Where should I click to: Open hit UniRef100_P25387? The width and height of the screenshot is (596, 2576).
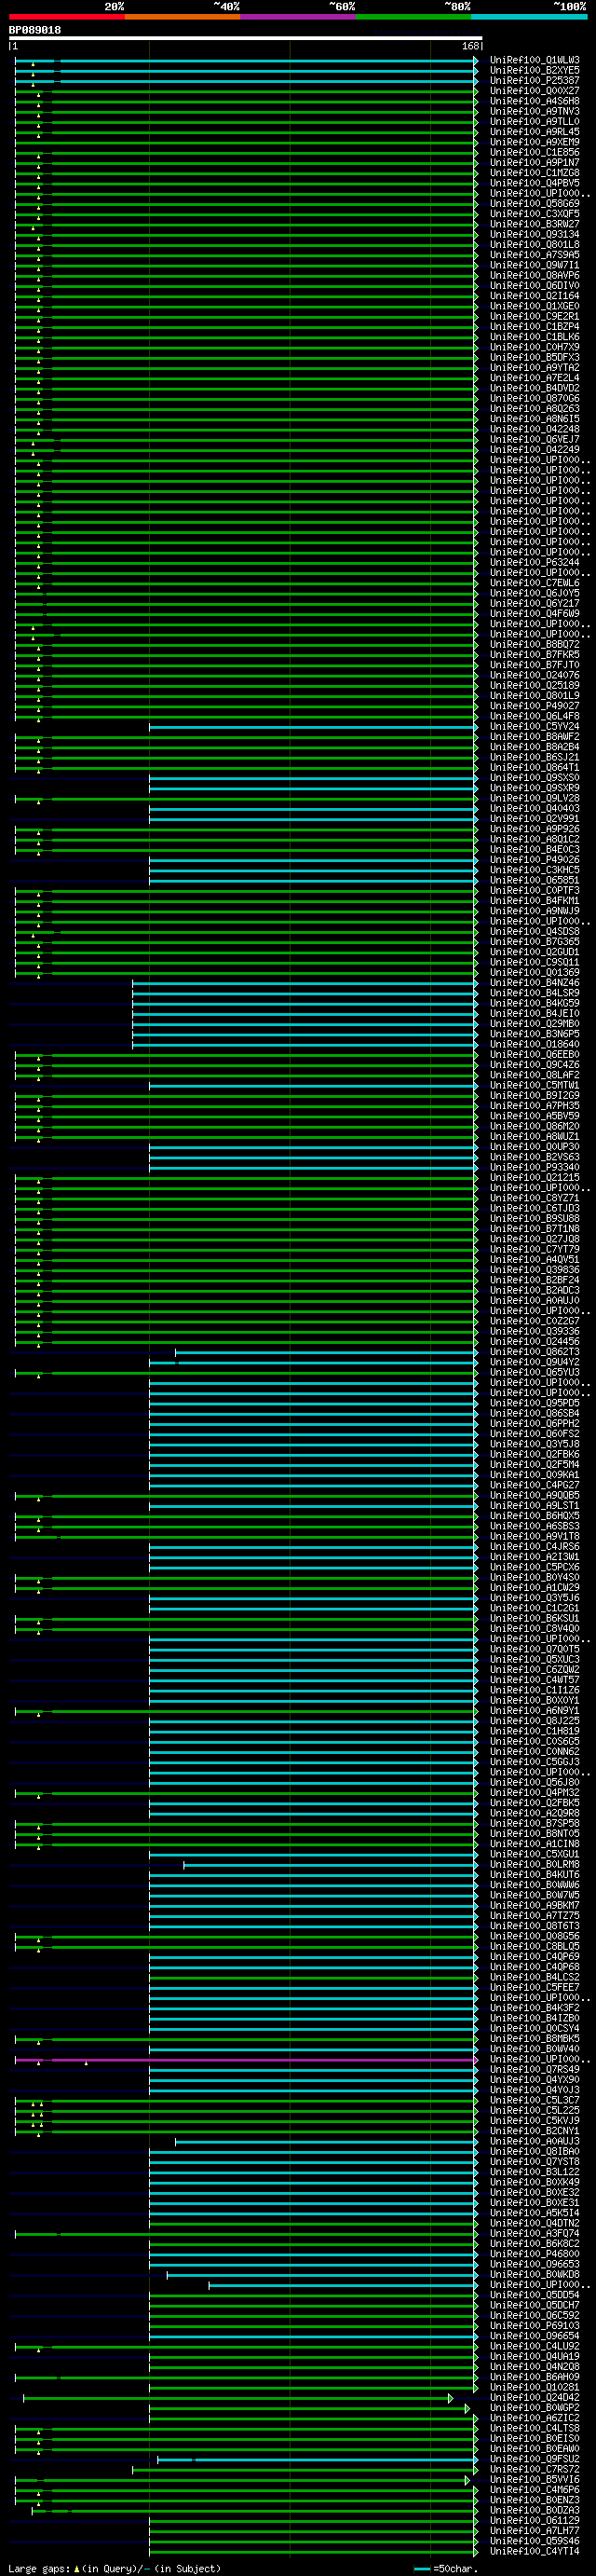(x=534, y=80)
